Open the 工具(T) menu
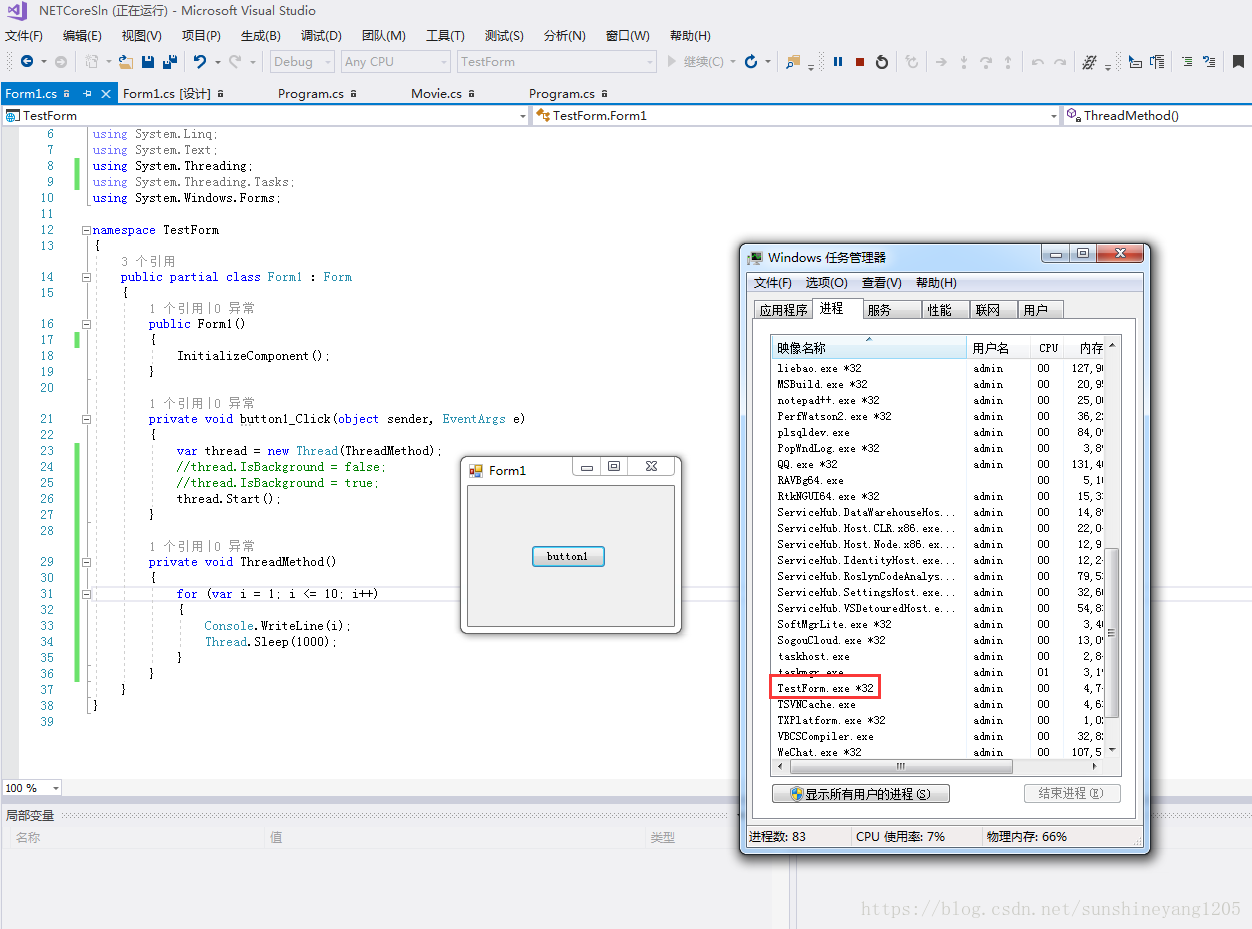1252x929 pixels. pos(445,36)
